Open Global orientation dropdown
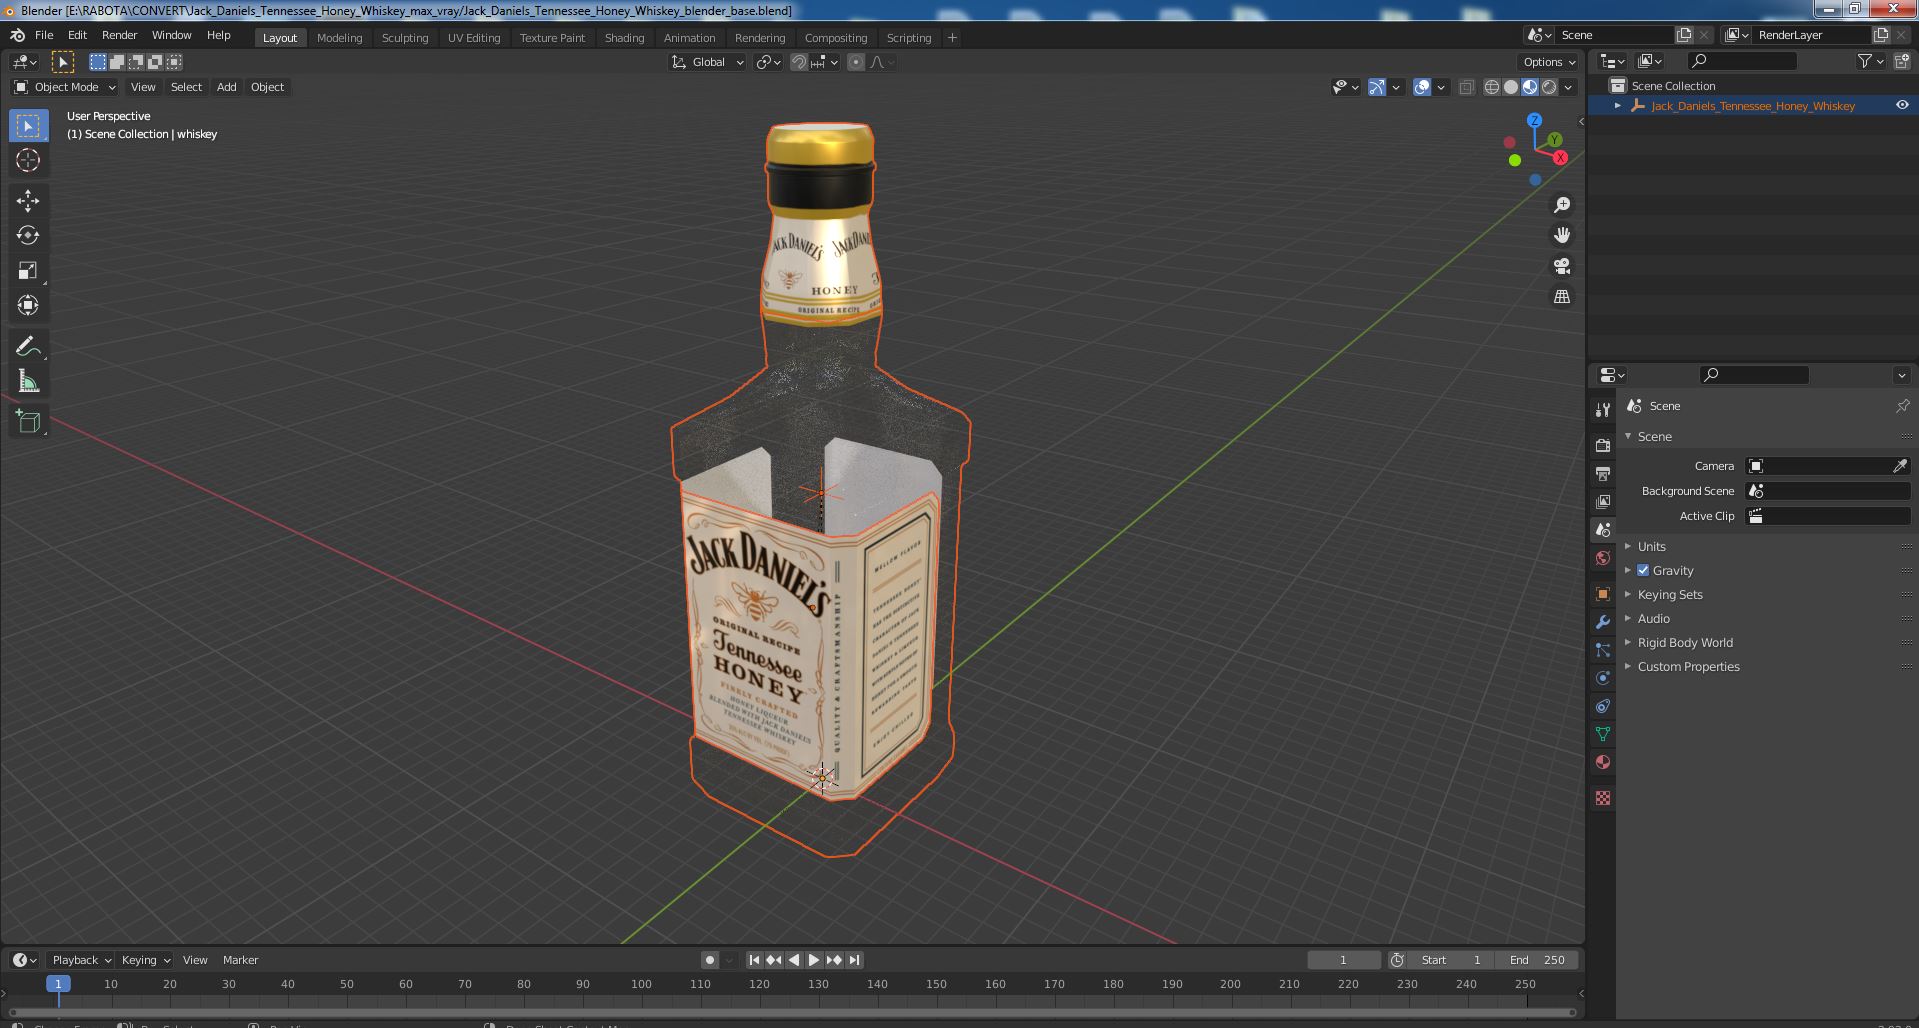1919x1028 pixels. coord(708,62)
